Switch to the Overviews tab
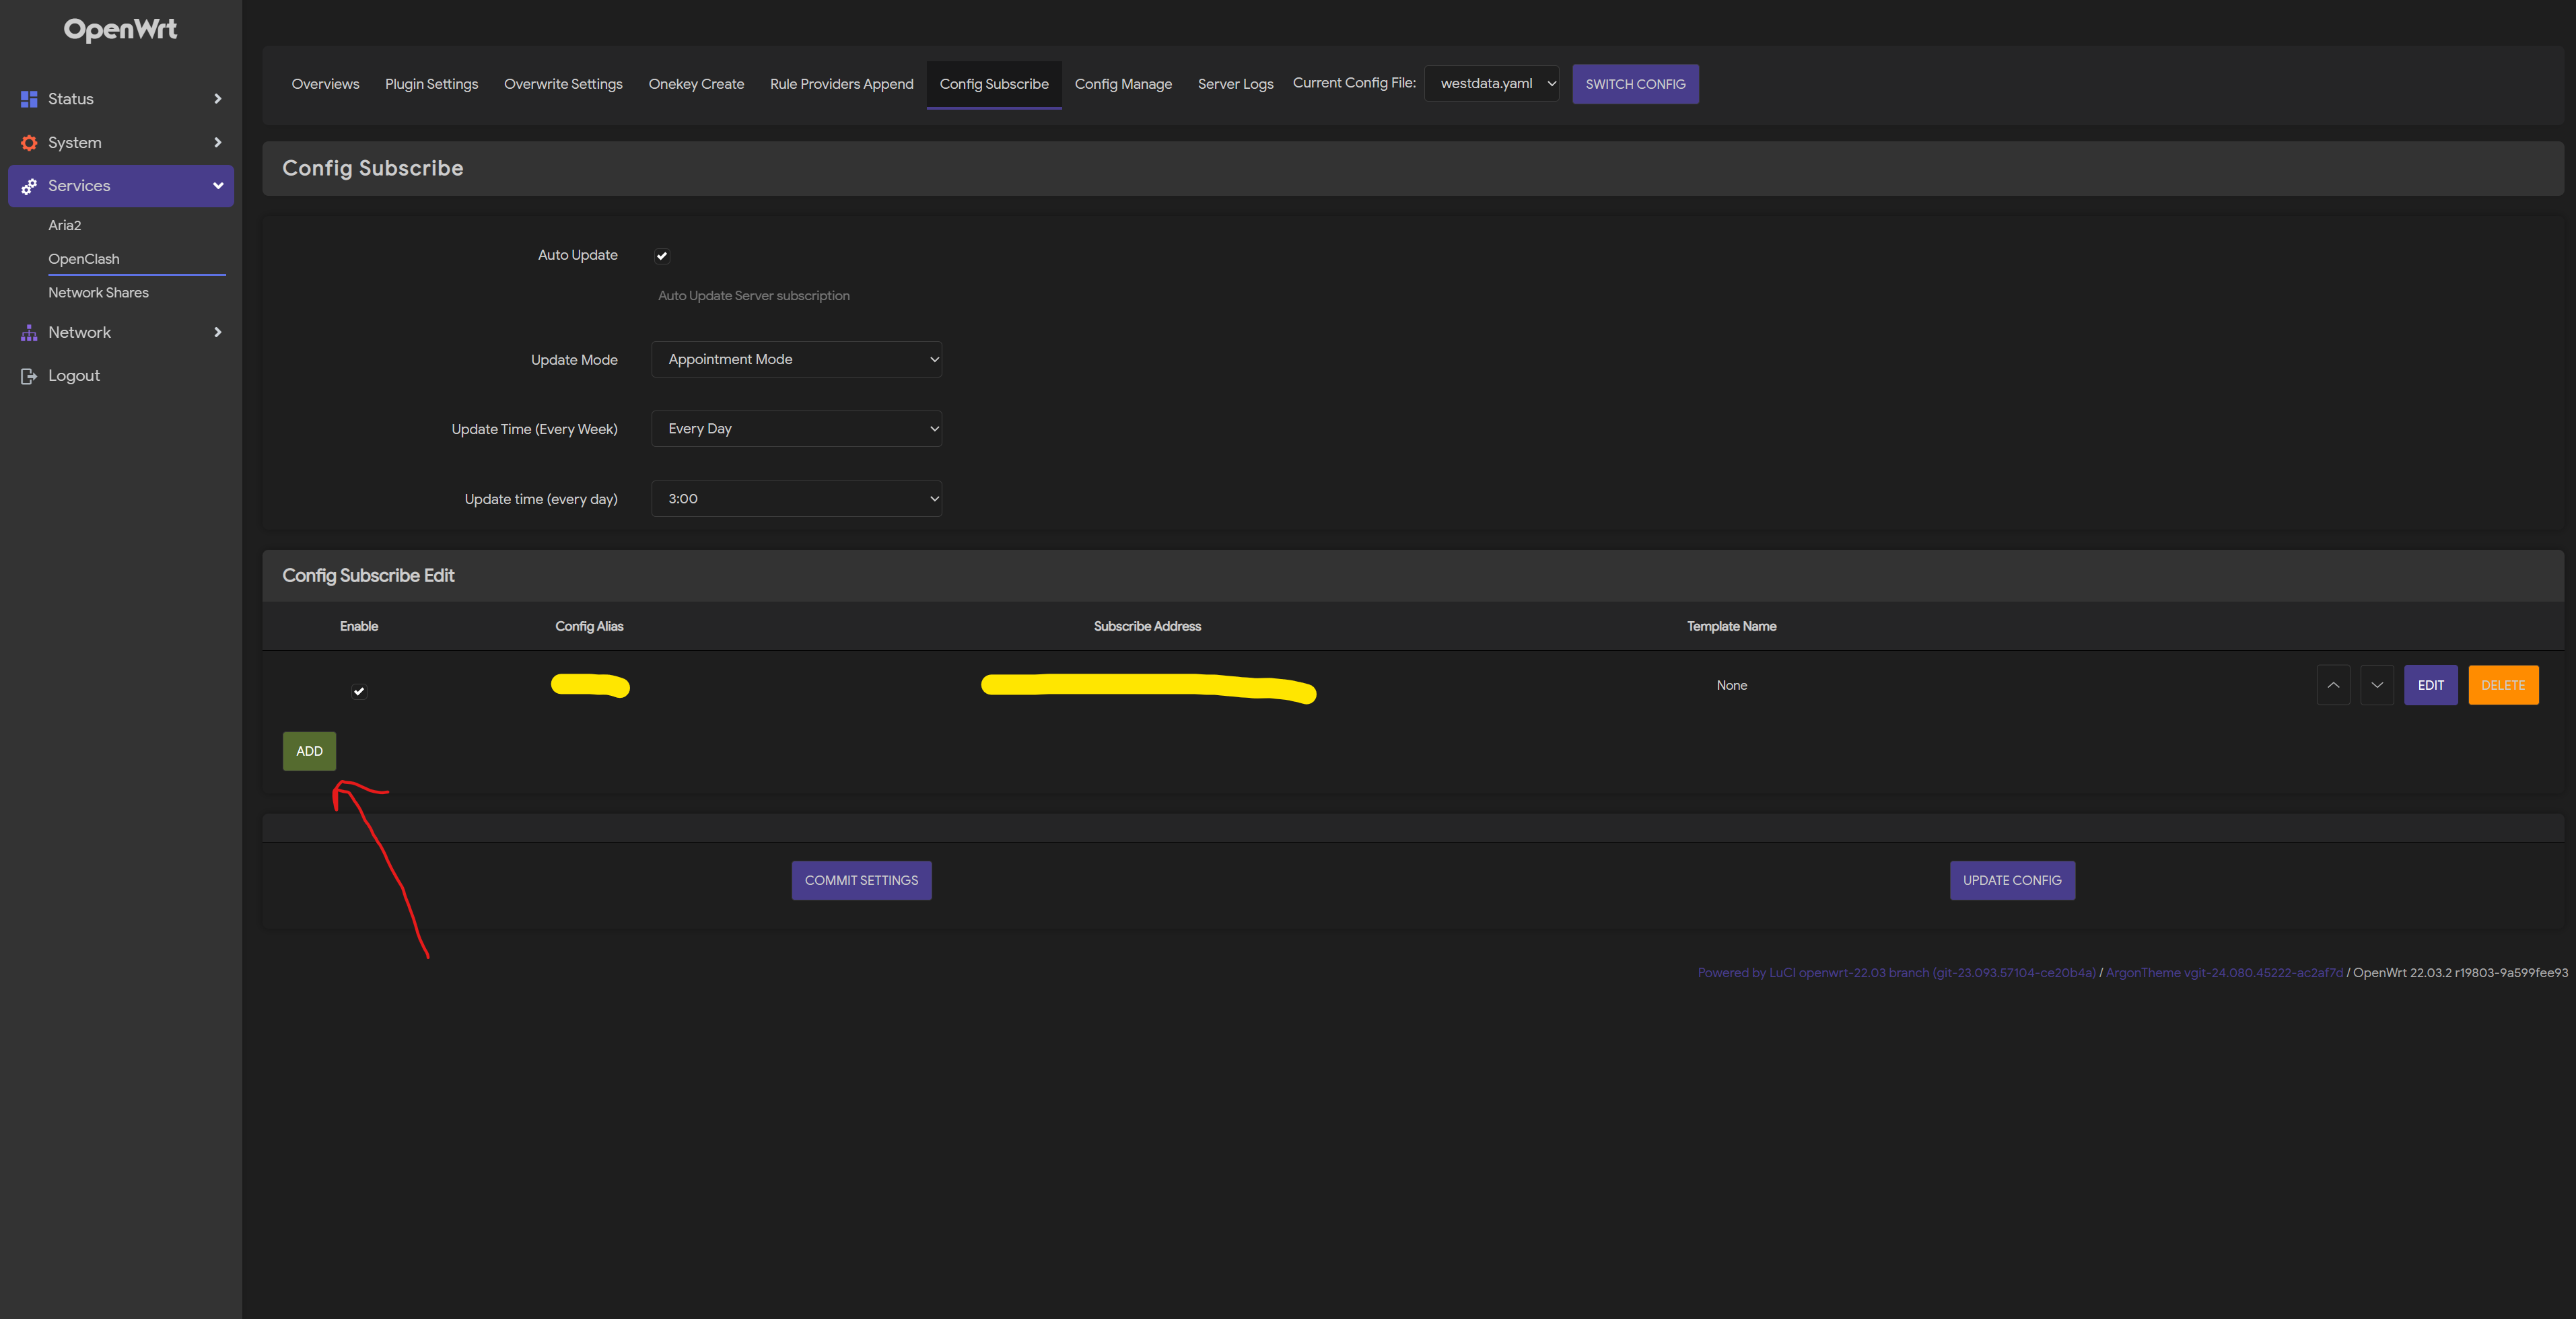The width and height of the screenshot is (2576, 1319). click(325, 84)
